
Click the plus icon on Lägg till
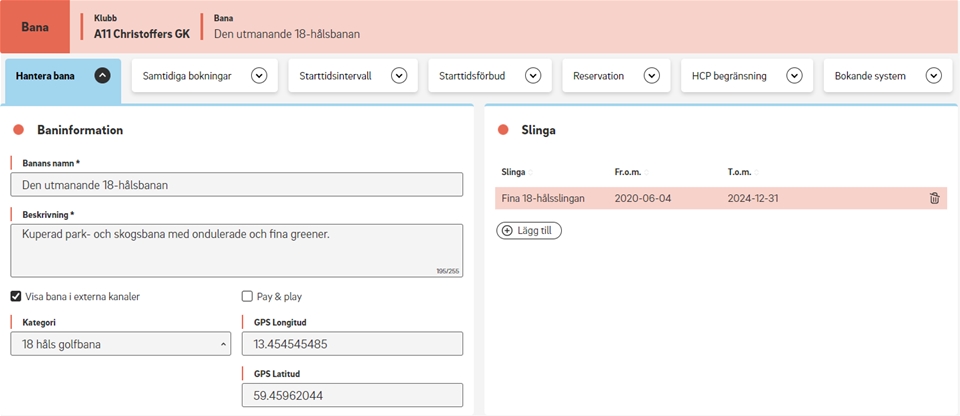[x=507, y=231]
